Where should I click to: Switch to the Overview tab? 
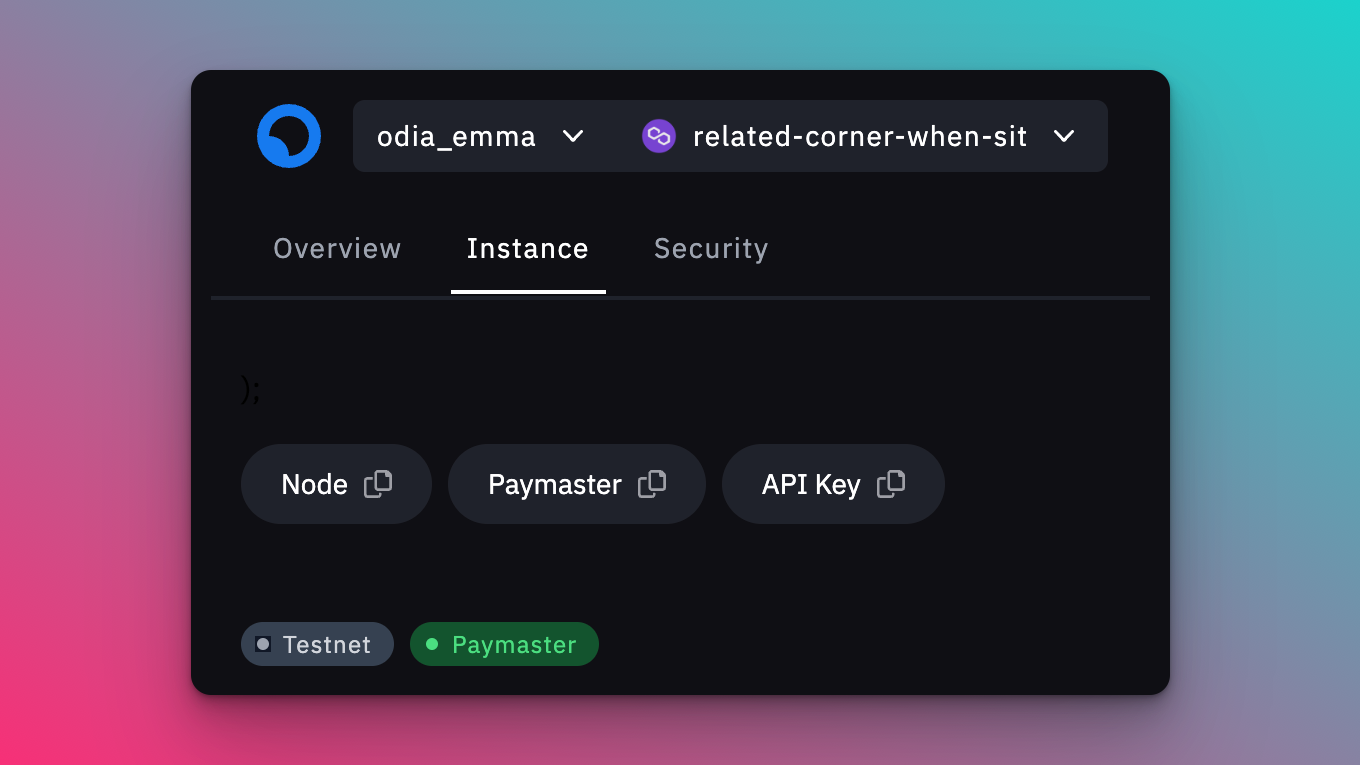click(337, 248)
